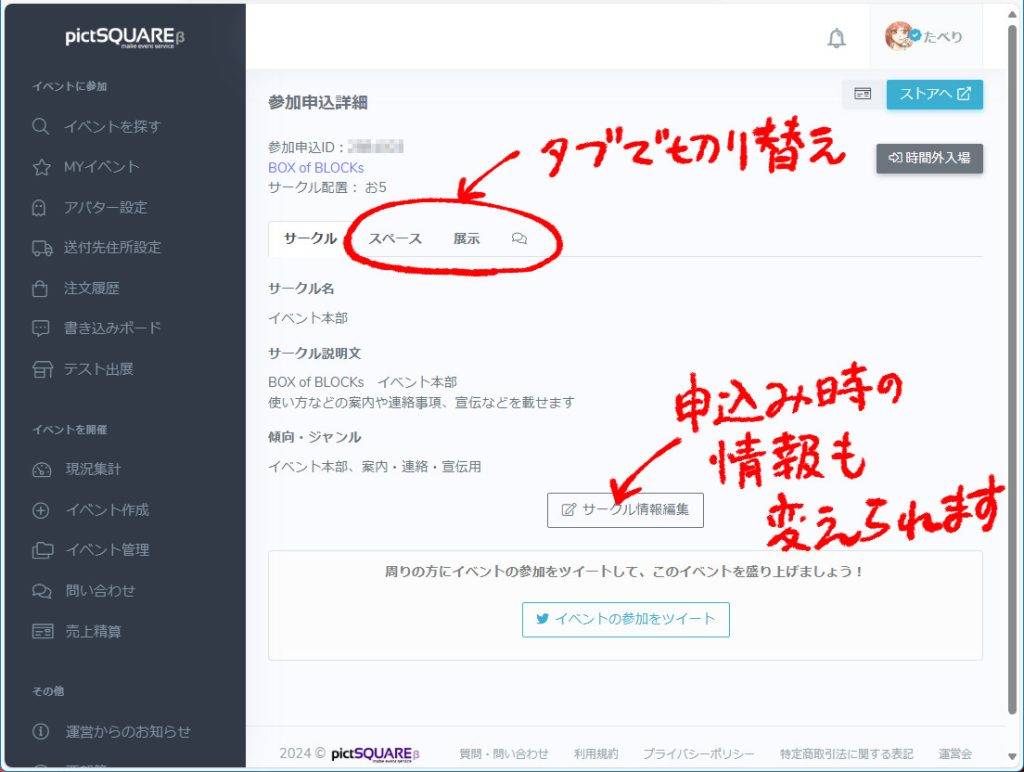Open the BOX of BLOCKs event link
Viewport: 1024px width, 772px height.
coord(316,167)
